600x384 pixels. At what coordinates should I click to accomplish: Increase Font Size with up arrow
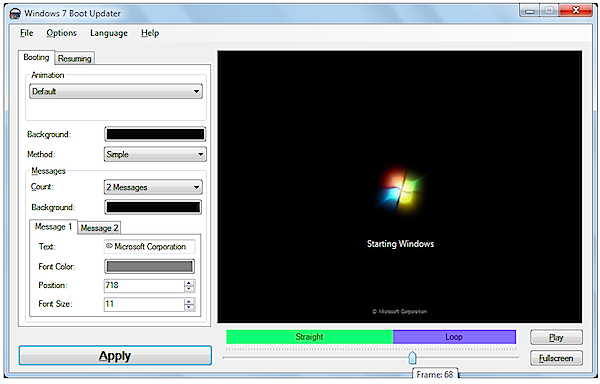(189, 301)
